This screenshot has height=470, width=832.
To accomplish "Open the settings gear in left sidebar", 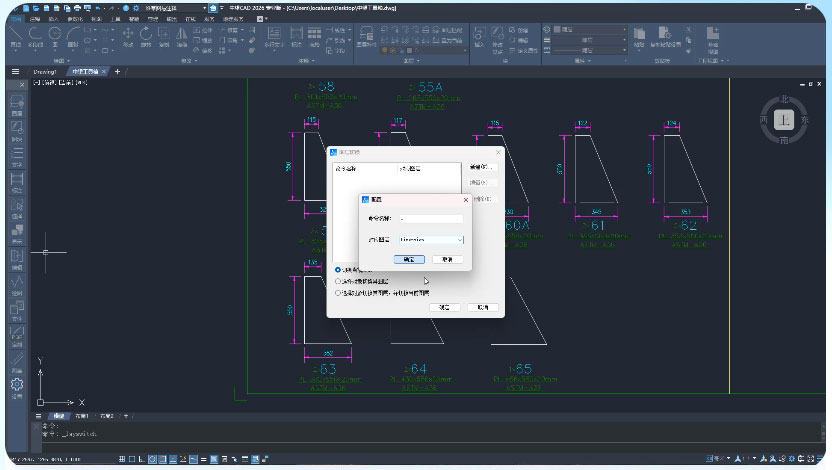I will pos(17,385).
